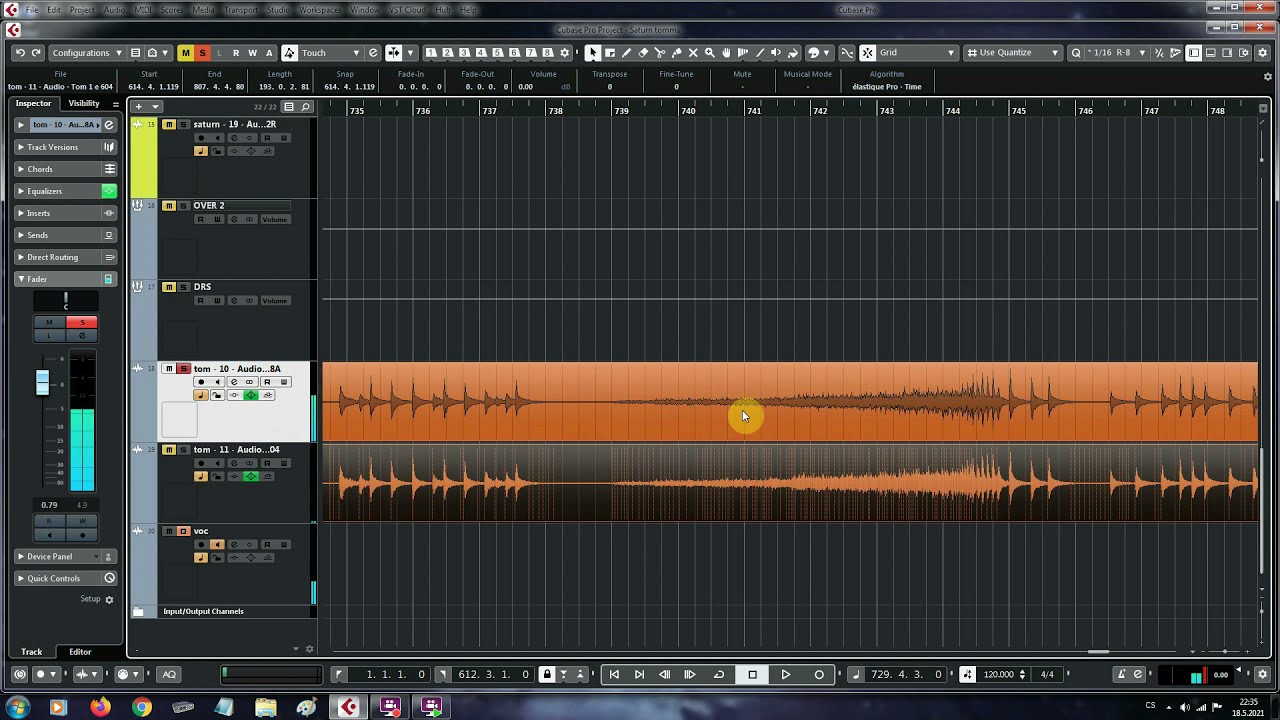
Task: Select the Mute X tool
Action: (x=693, y=52)
